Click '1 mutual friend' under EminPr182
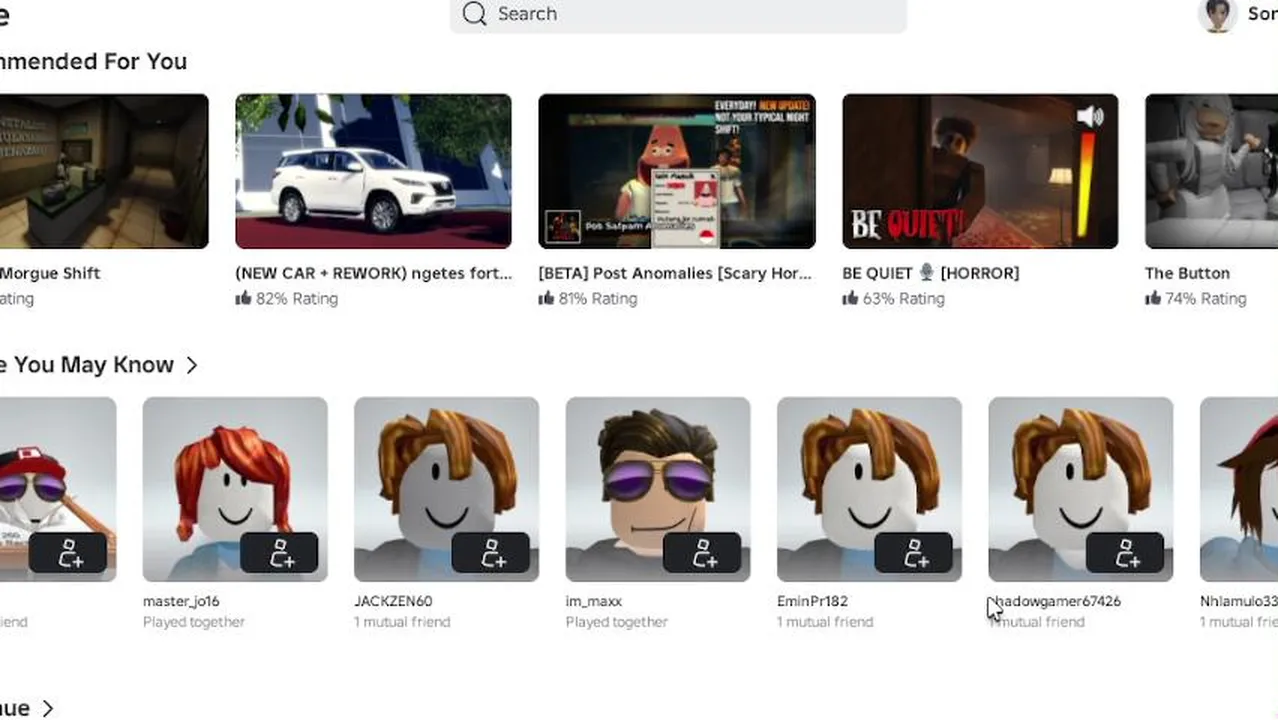This screenshot has width=1278, height=720. click(x=825, y=622)
